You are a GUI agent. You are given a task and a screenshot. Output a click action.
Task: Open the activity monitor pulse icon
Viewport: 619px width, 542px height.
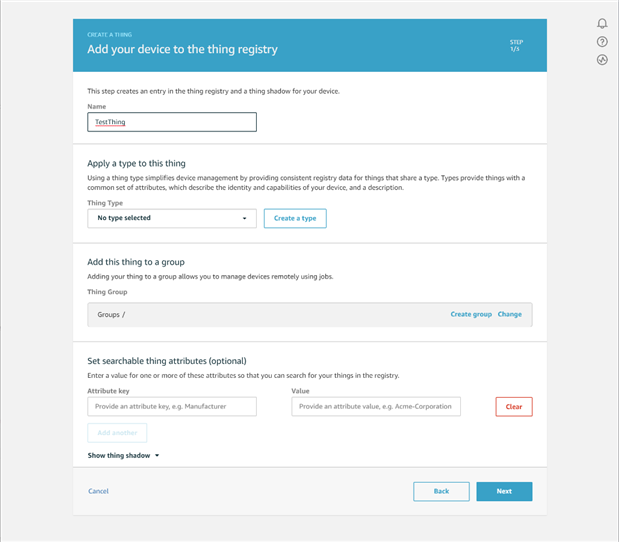click(x=602, y=60)
